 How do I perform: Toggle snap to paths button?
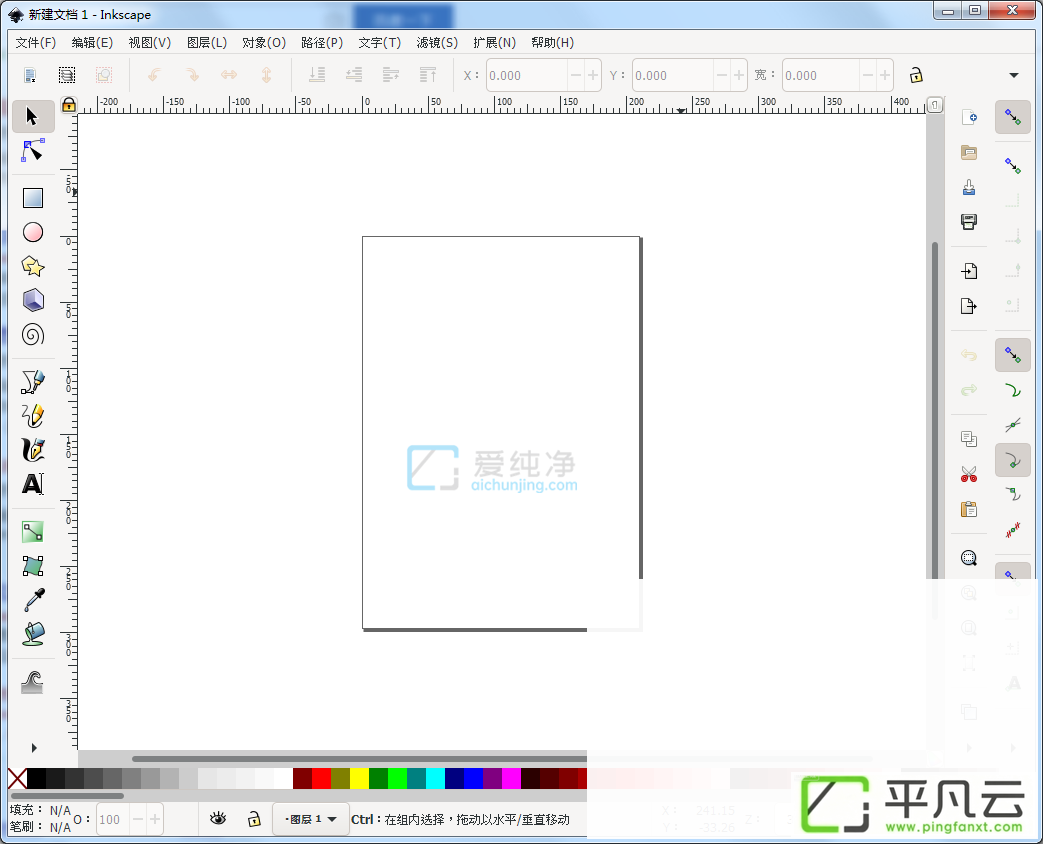[1012, 390]
